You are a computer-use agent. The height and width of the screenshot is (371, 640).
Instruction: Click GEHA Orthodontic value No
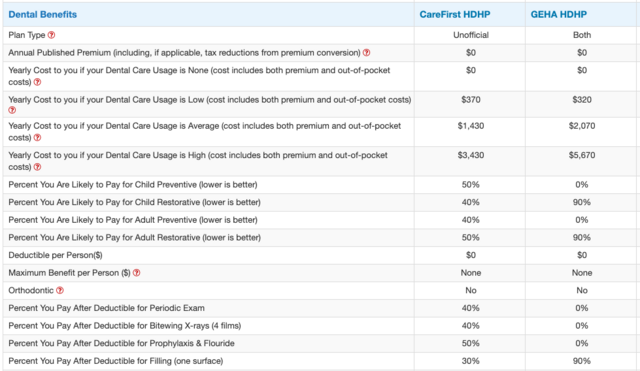(x=582, y=290)
